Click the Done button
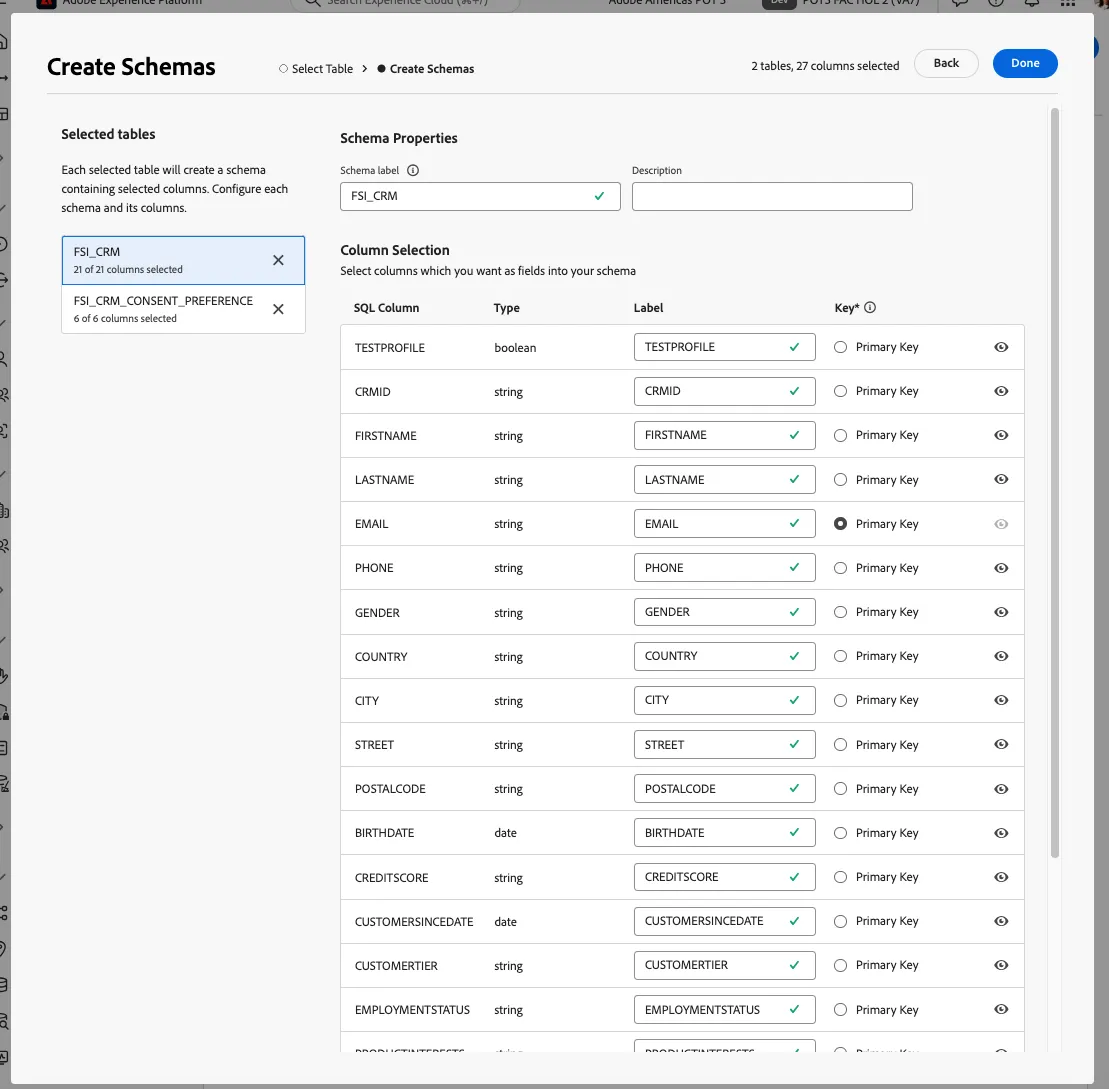Image resolution: width=1109 pixels, height=1089 pixels. [1025, 64]
